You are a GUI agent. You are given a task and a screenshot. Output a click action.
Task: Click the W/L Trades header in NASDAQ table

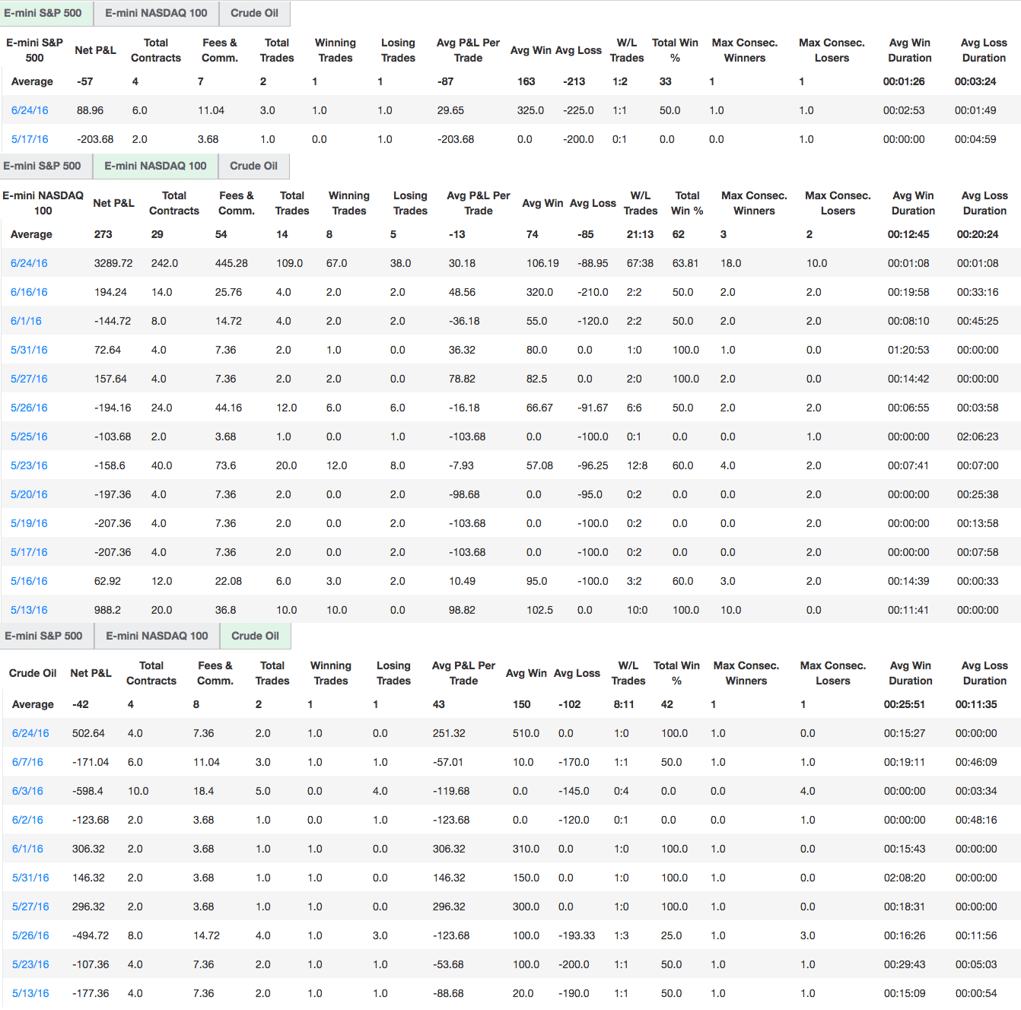640,203
